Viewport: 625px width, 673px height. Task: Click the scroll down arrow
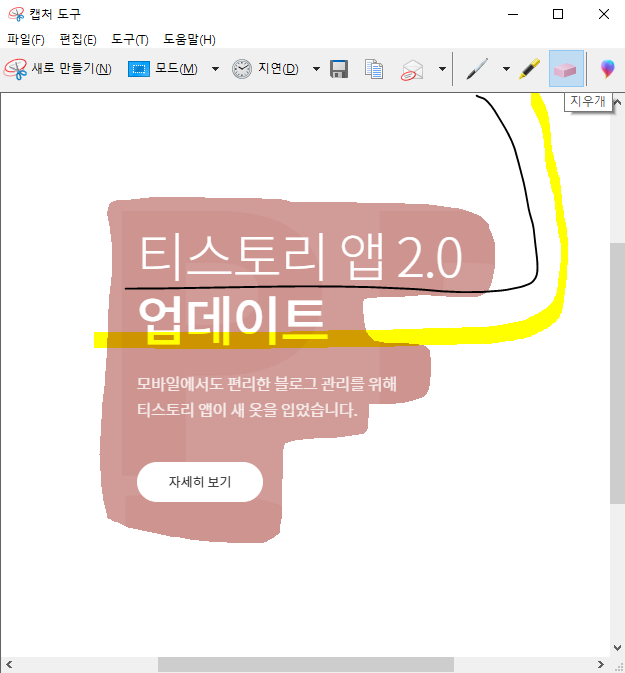tap(617, 647)
